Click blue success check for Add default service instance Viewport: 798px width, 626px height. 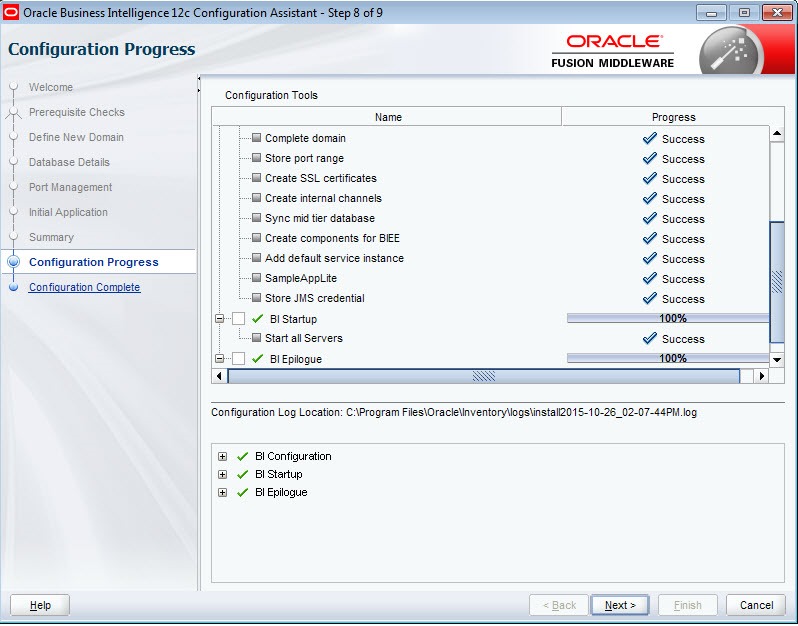click(x=649, y=258)
